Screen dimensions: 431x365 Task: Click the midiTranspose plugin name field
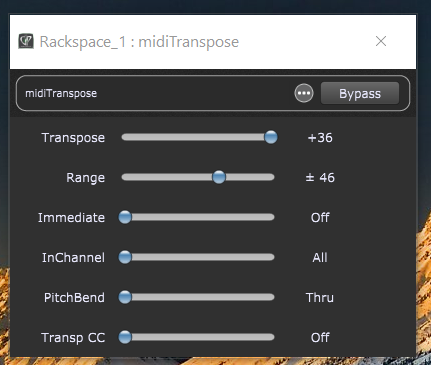tap(61, 93)
